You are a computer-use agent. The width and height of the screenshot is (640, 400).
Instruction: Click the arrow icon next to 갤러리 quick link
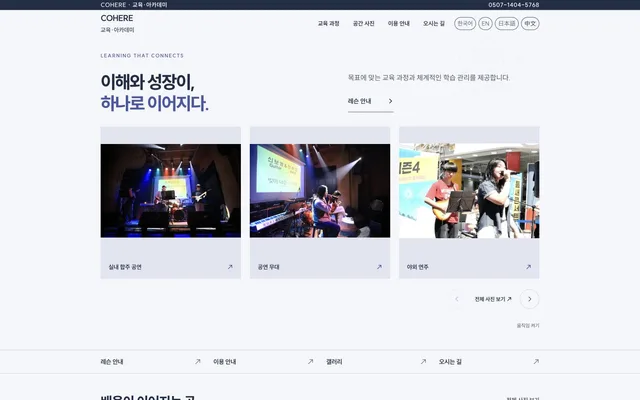tap(423, 362)
